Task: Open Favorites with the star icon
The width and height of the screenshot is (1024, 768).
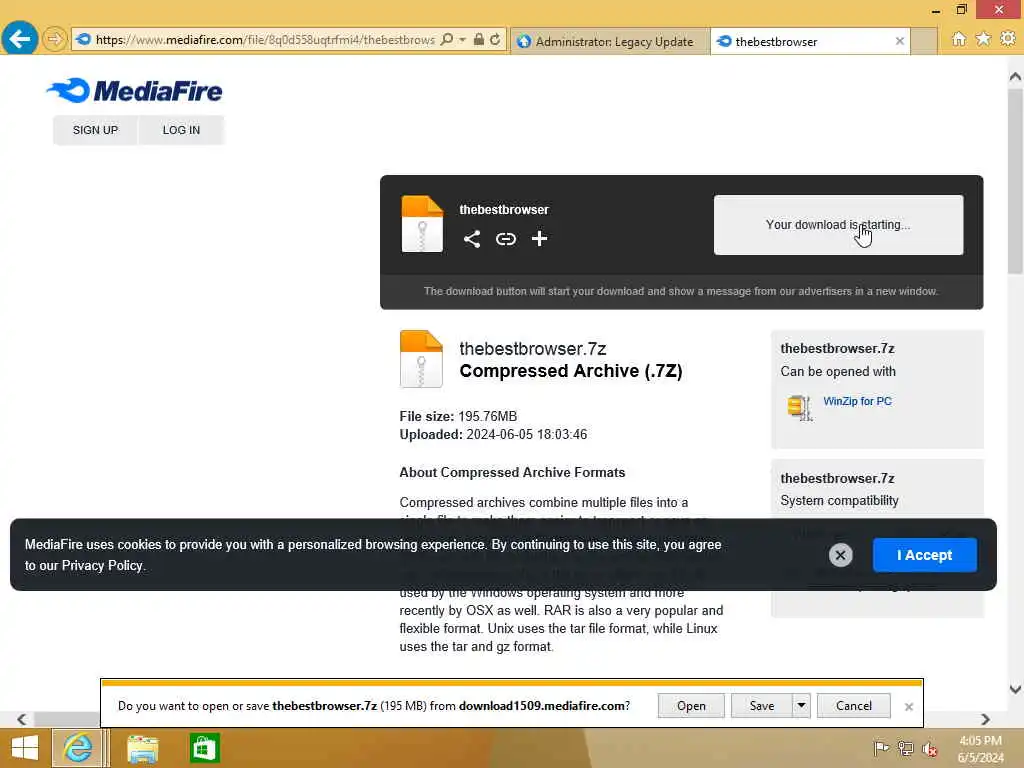Action: click(x=983, y=39)
